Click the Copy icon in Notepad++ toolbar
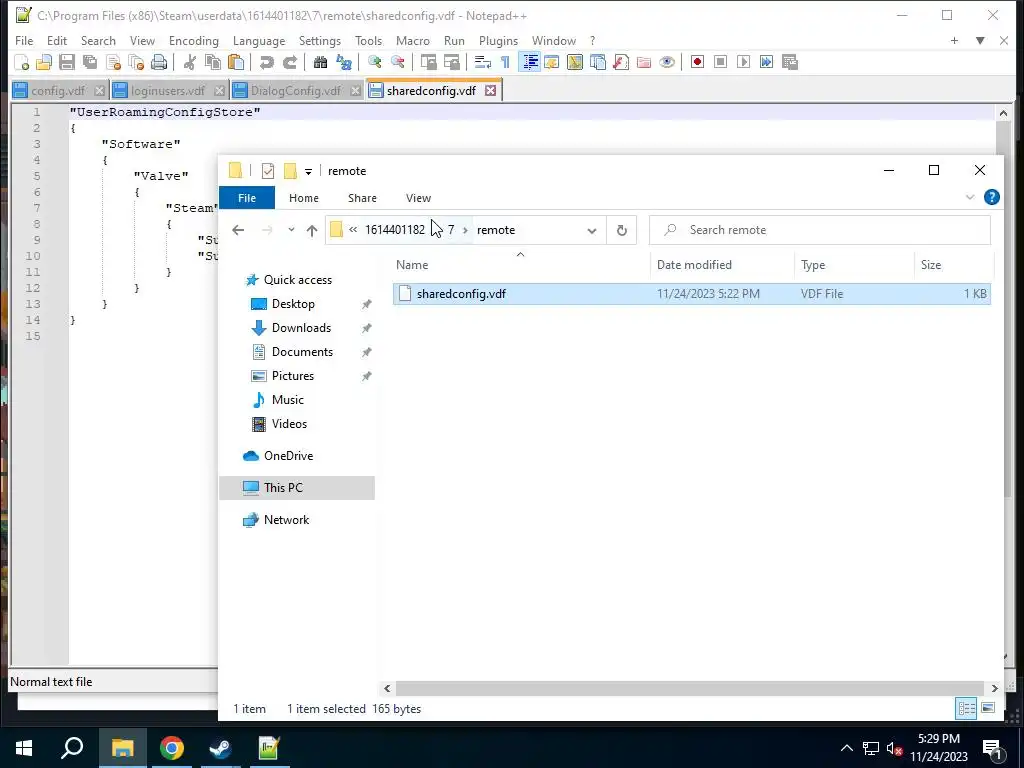The height and width of the screenshot is (768, 1024). coord(212,62)
